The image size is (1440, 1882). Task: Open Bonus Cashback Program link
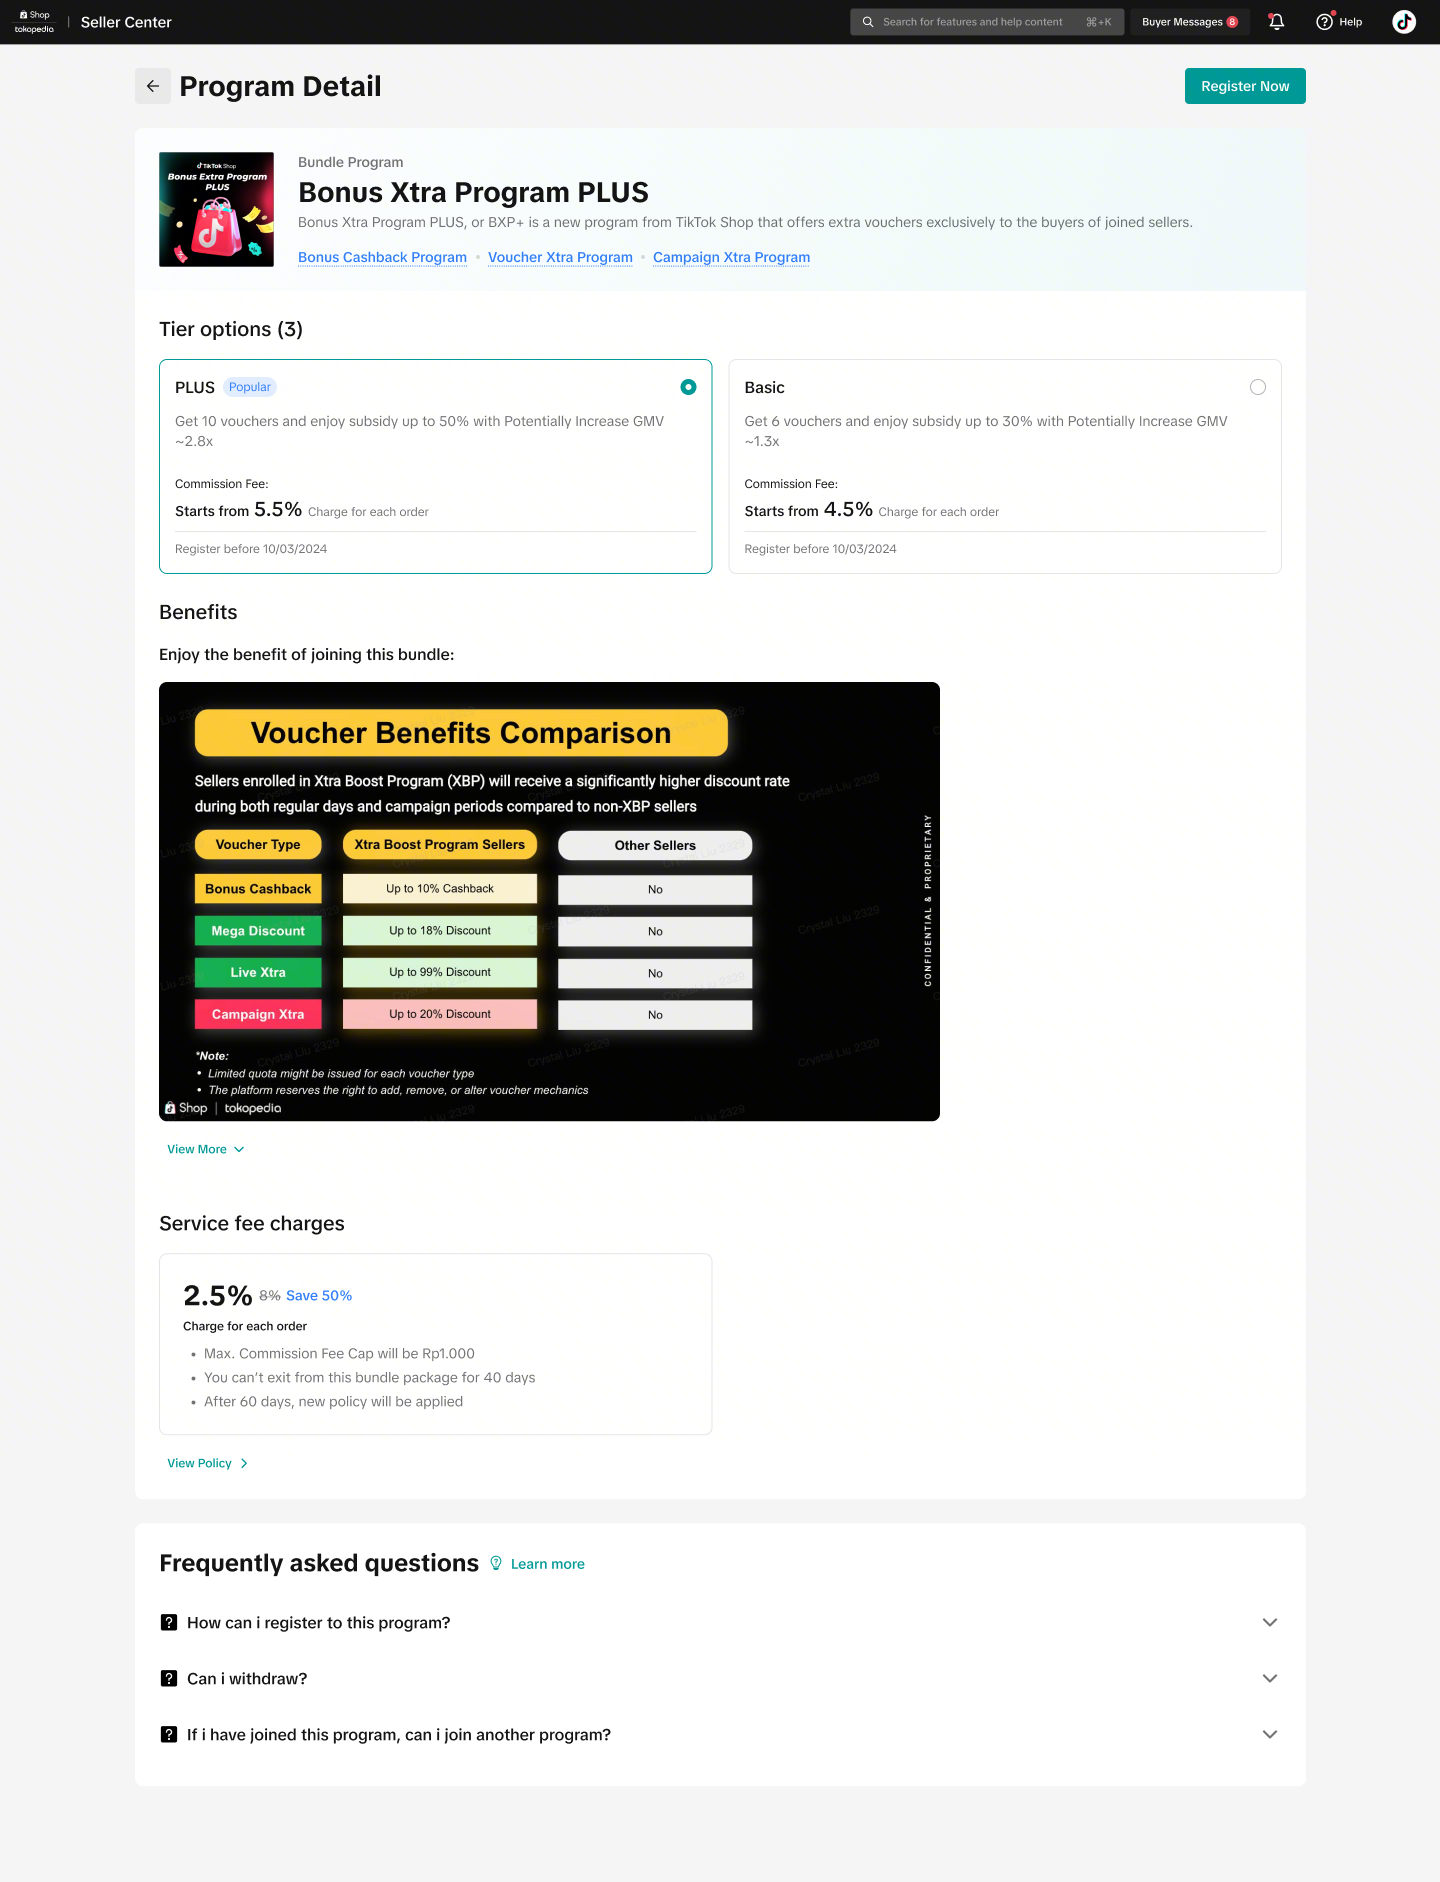coord(382,257)
